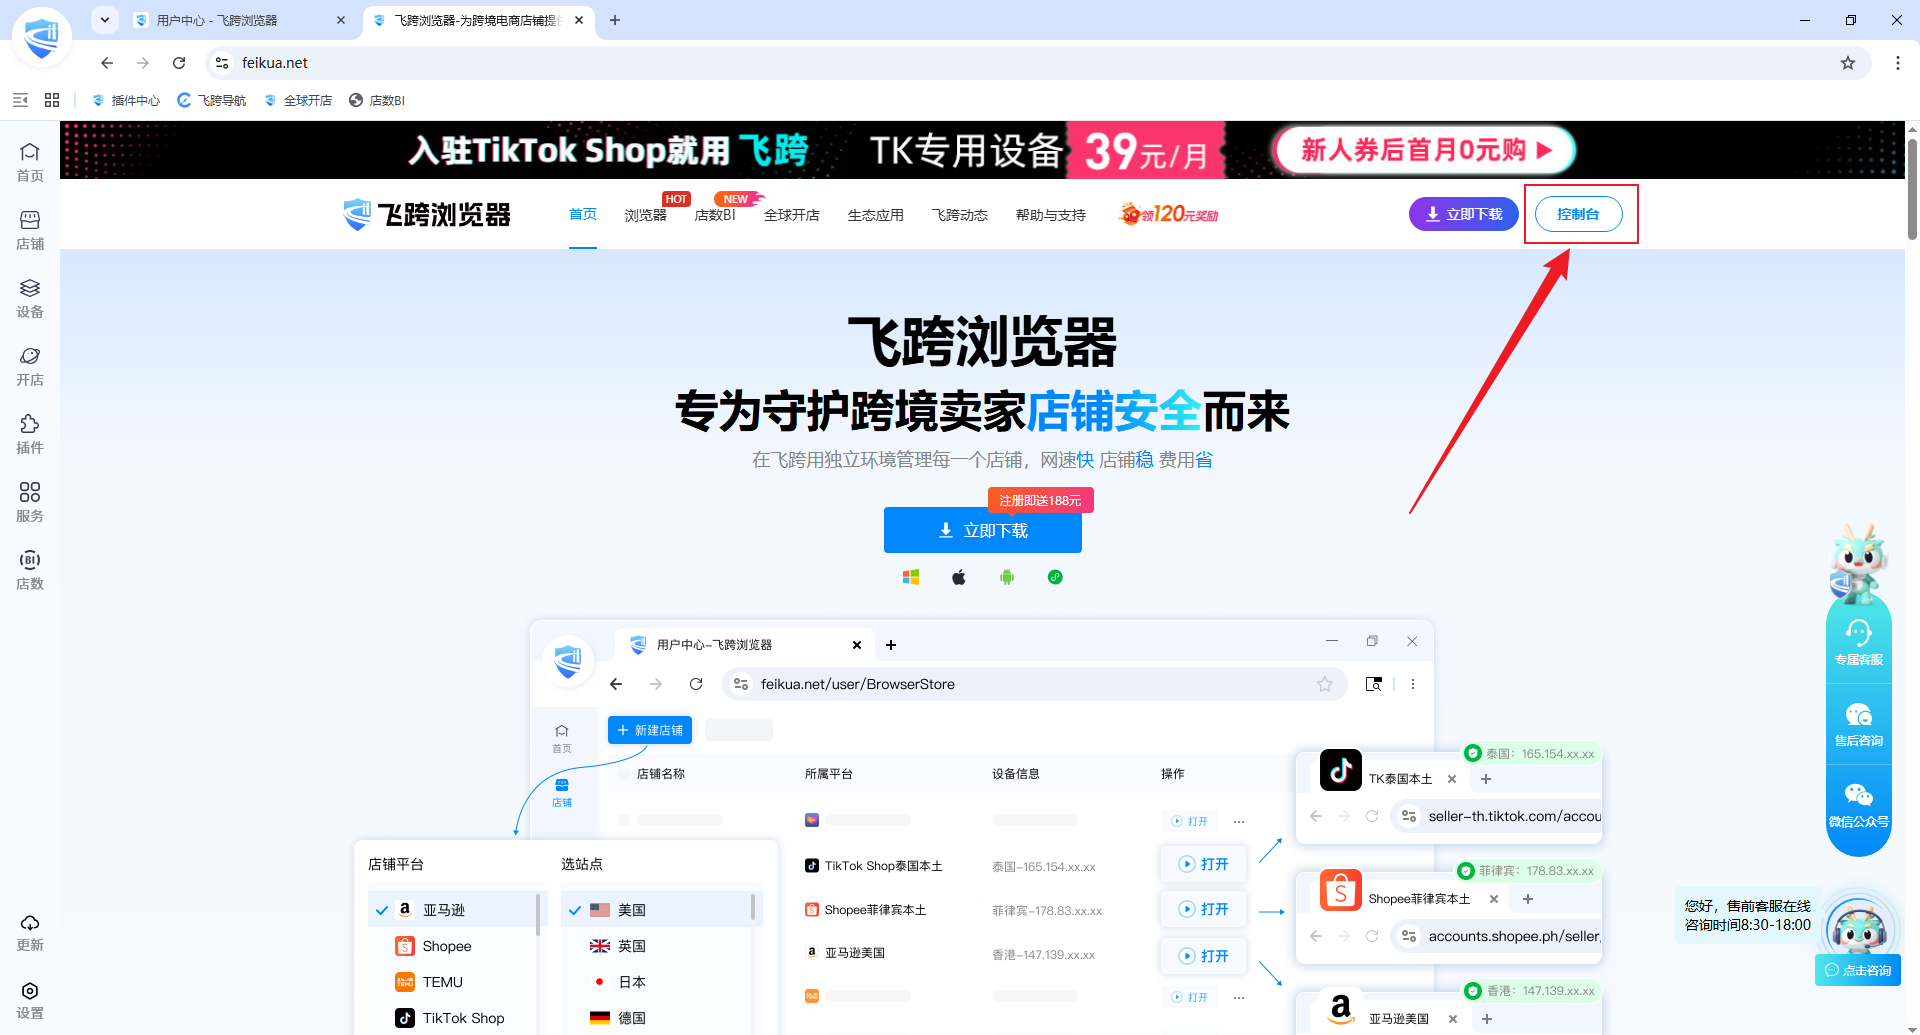The height and width of the screenshot is (1035, 1920).
Task: Open the sidebar list toggle icon
Action: (20, 100)
